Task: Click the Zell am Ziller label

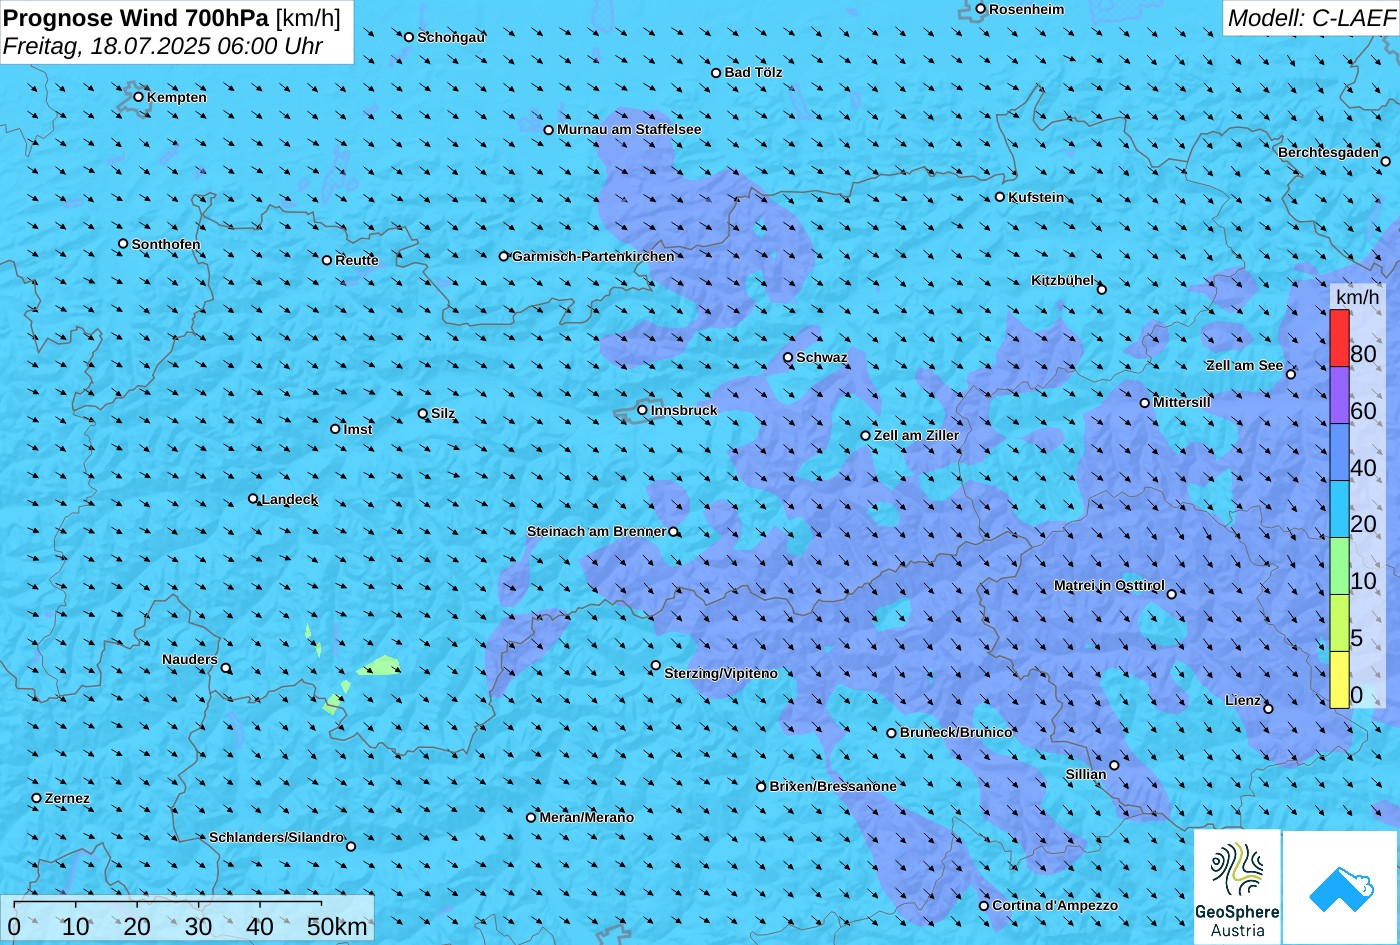Action: click(916, 435)
